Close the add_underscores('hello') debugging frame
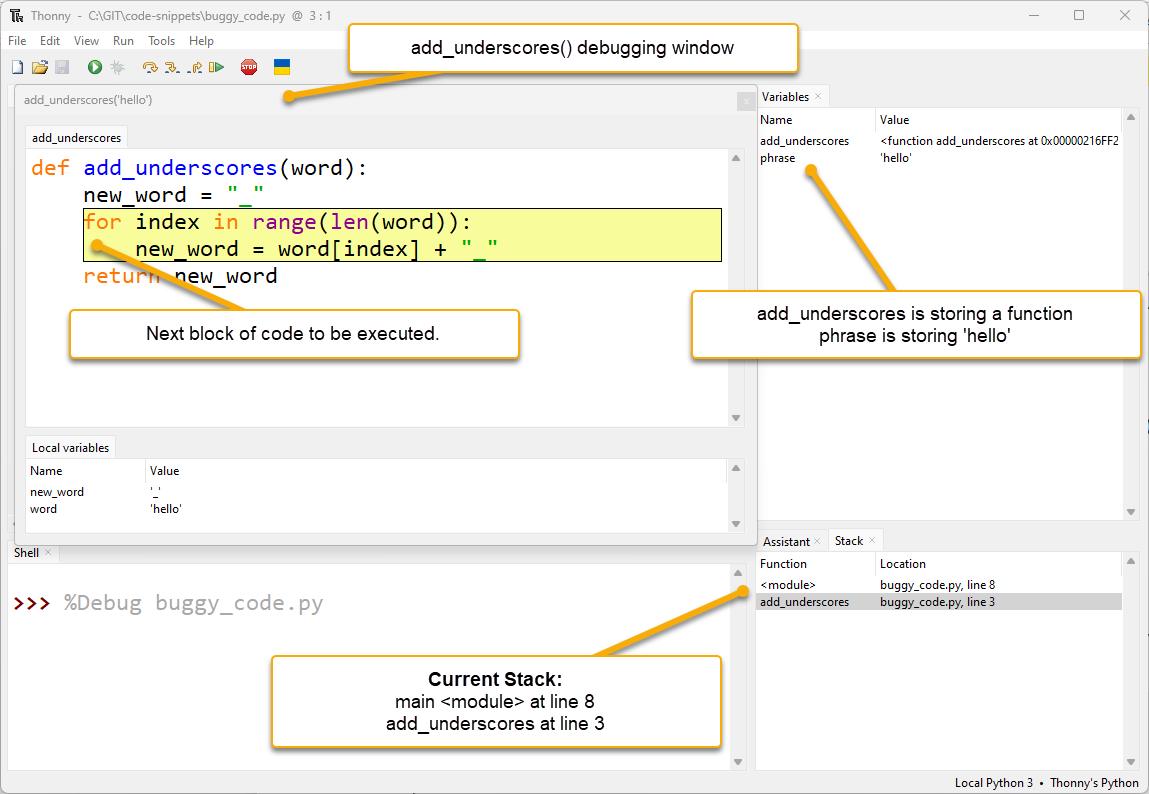The width and height of the screenshot is (1149, 794). pos(745,101)
